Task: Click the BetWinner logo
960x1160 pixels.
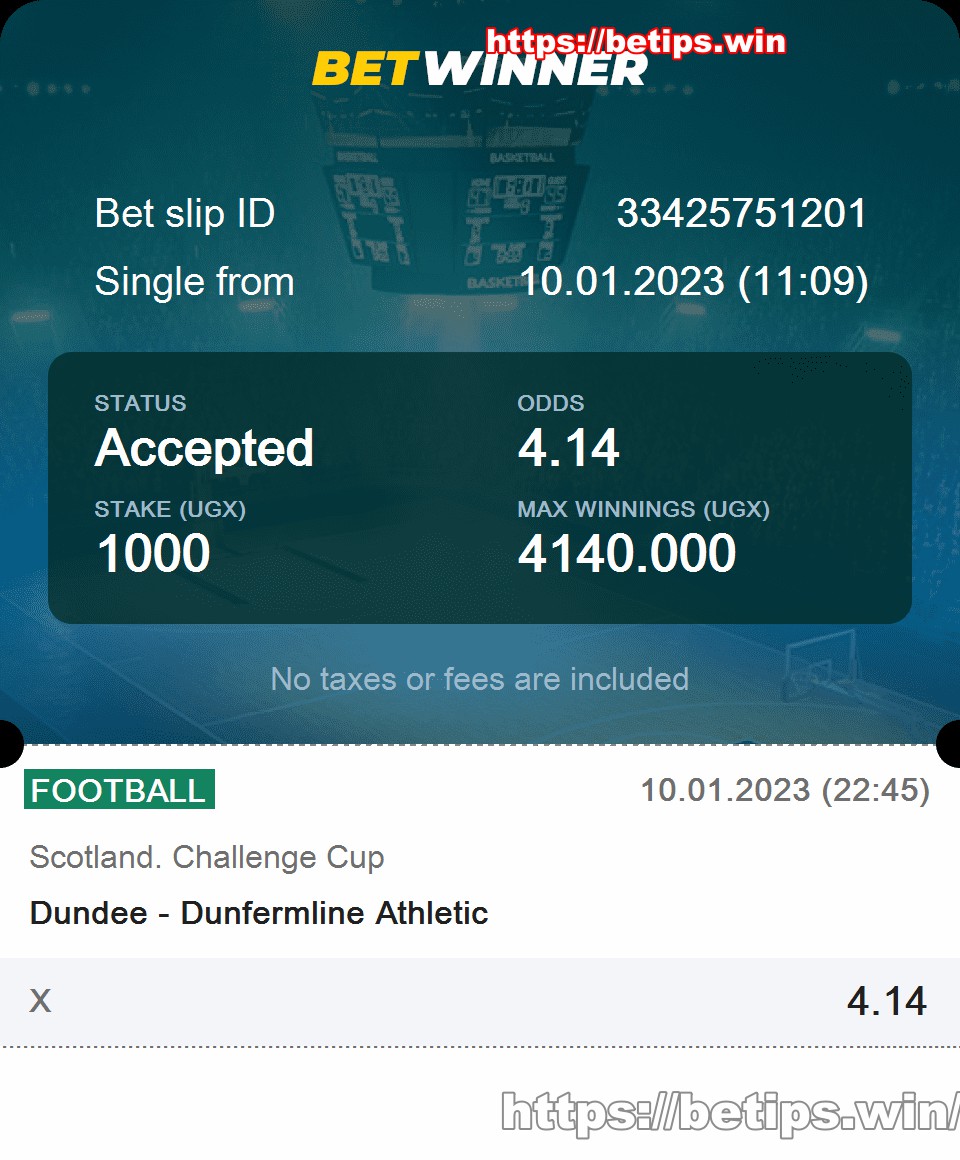Action: point(479,70)
